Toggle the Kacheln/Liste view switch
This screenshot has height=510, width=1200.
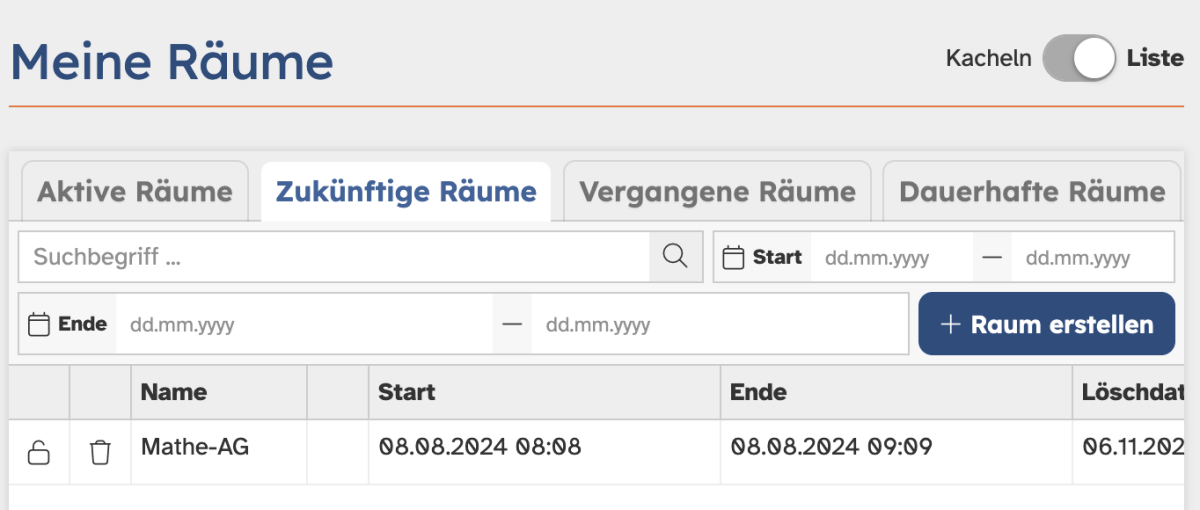(1079, 58)
